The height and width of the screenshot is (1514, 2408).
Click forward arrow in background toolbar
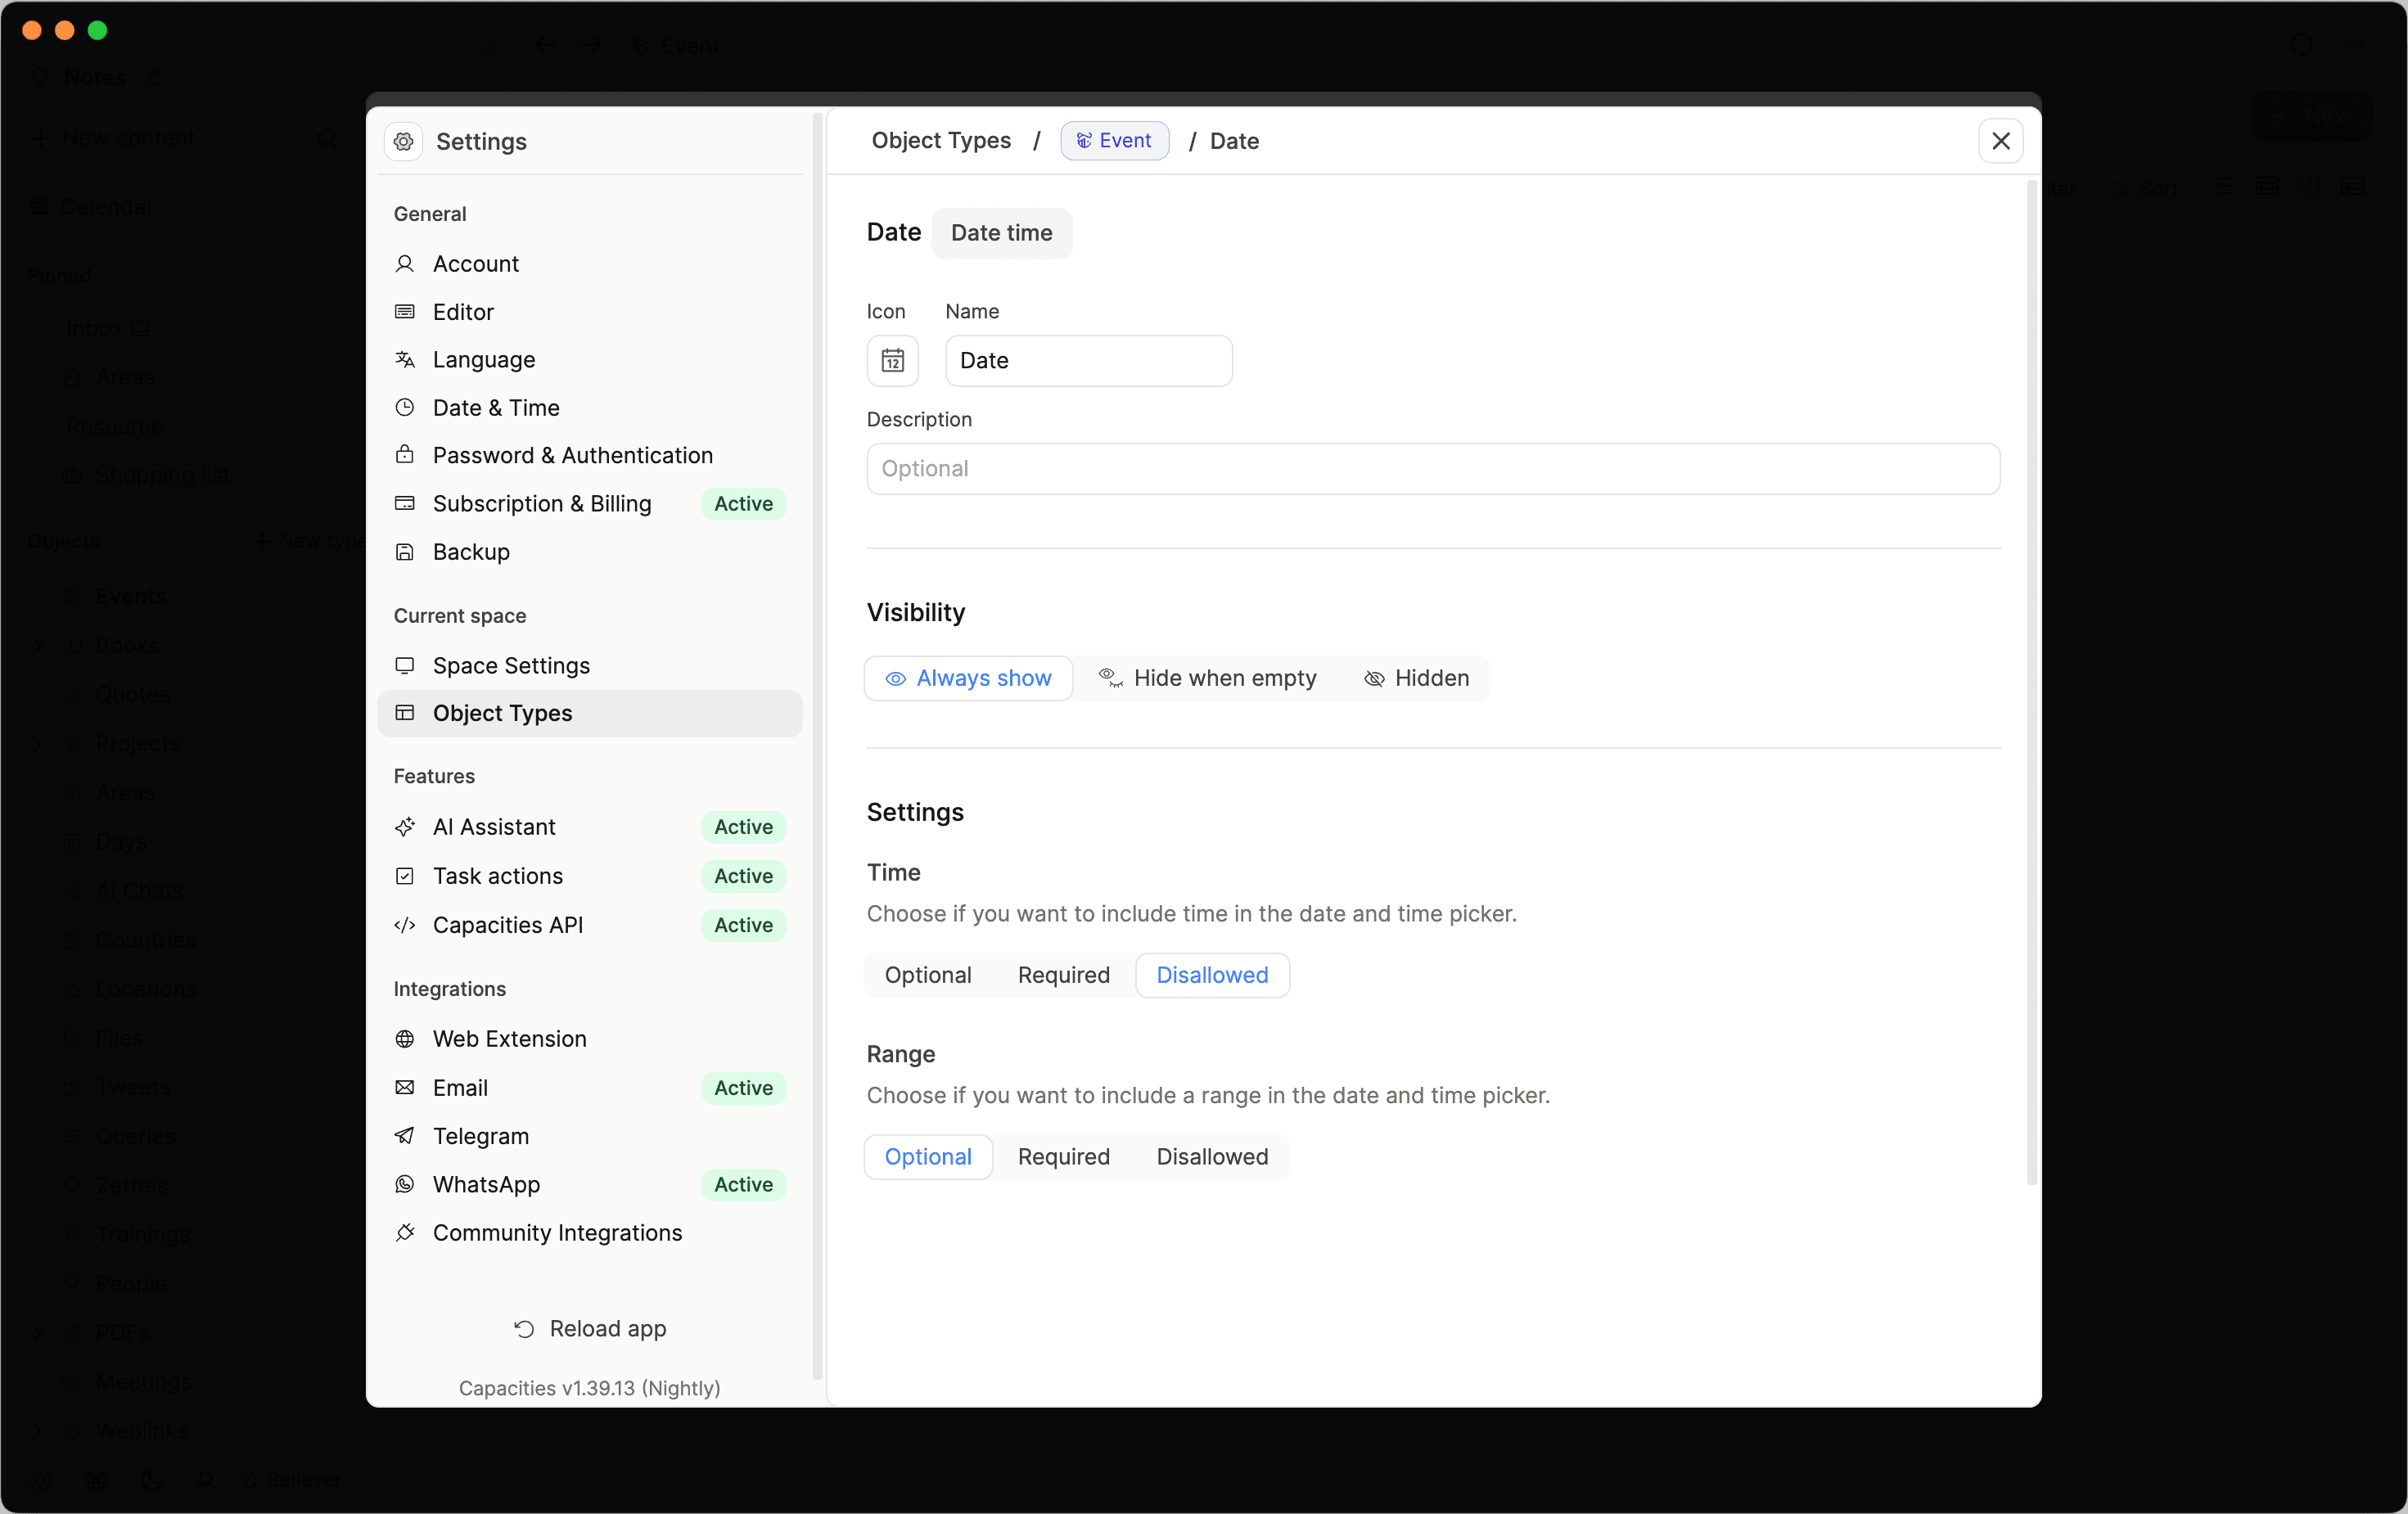(591, 45)
